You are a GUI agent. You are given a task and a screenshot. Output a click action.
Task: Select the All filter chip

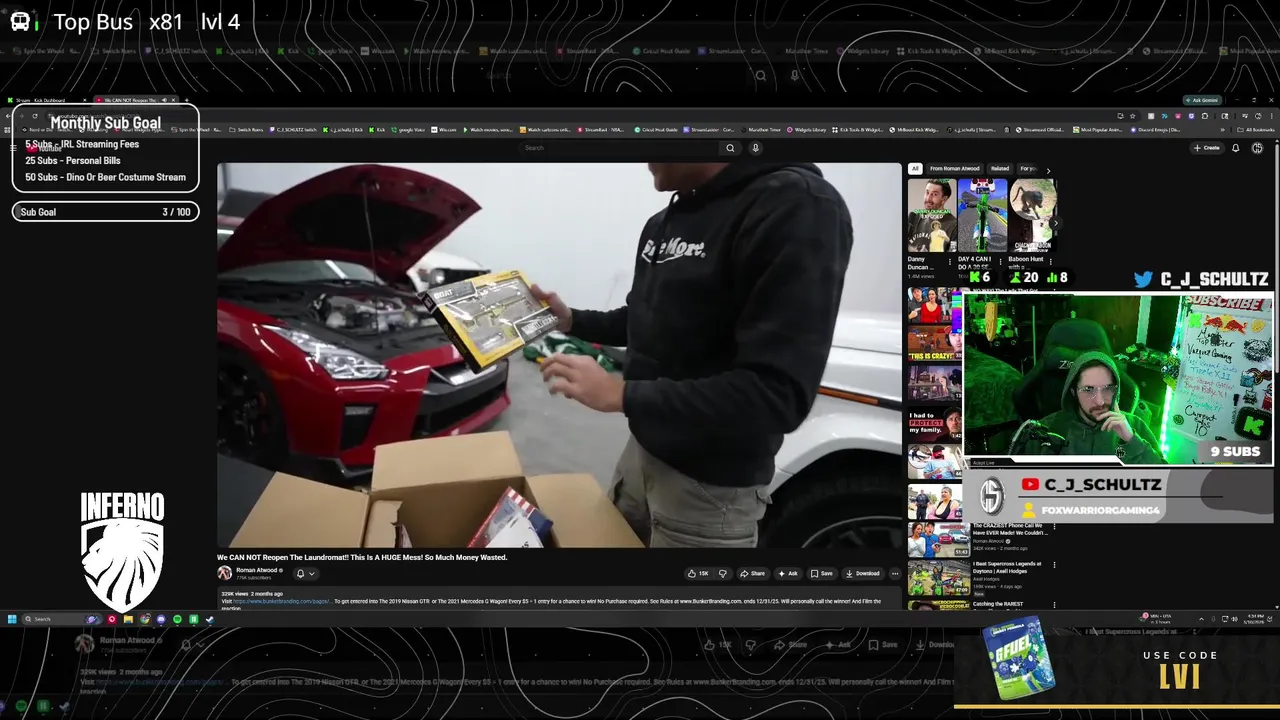click(x=915, y=169)
